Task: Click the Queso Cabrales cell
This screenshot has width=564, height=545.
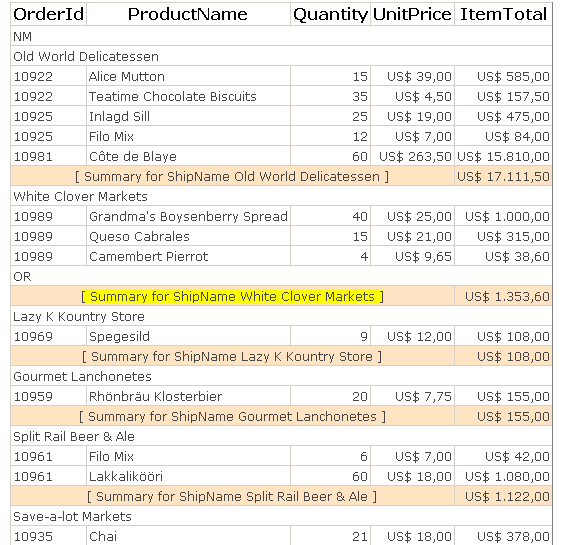Action: [x=188, y=236]
